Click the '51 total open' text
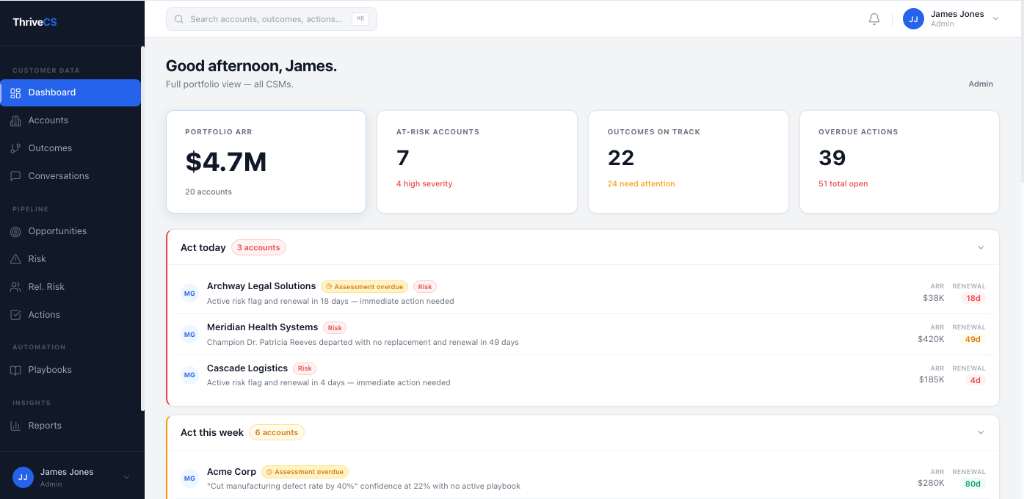This screenshot has height=499, width=1024. [x=843, y=184]
